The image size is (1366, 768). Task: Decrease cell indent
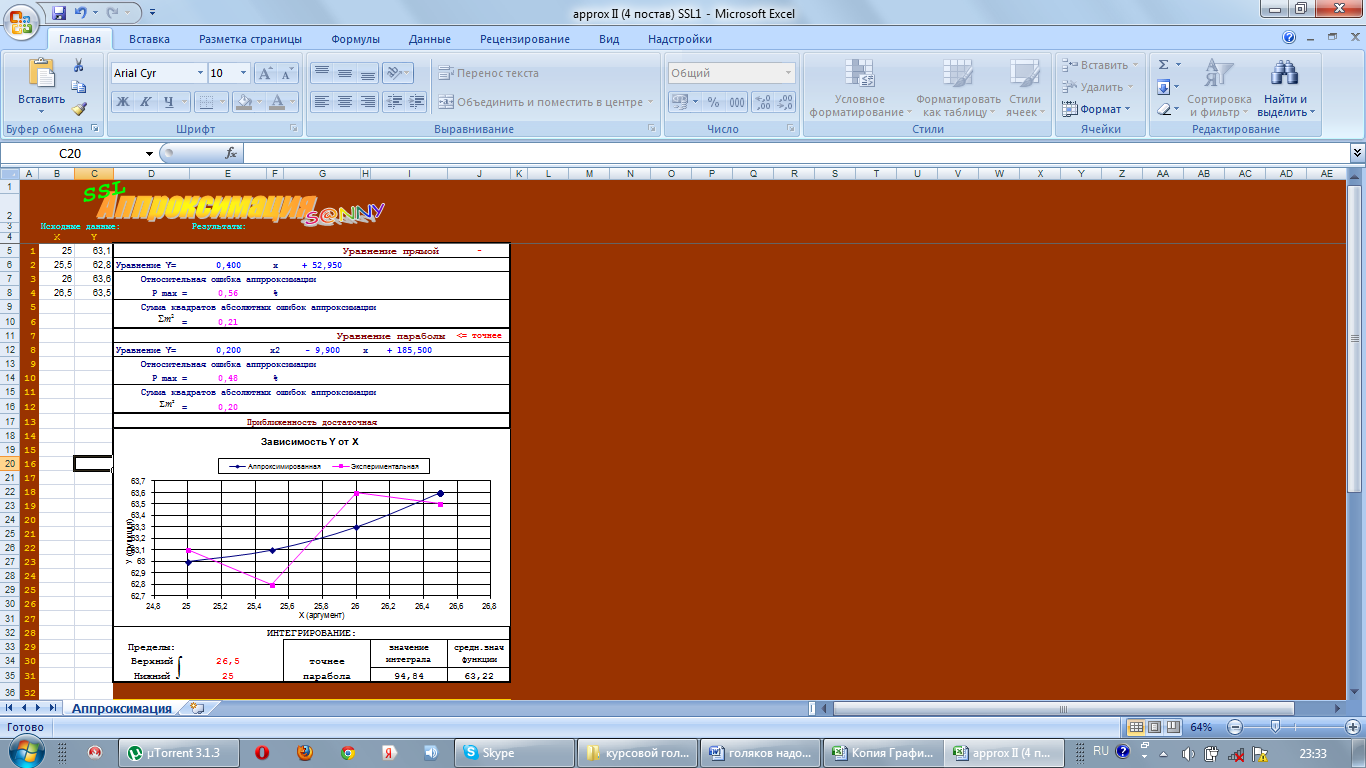point(393,101)
